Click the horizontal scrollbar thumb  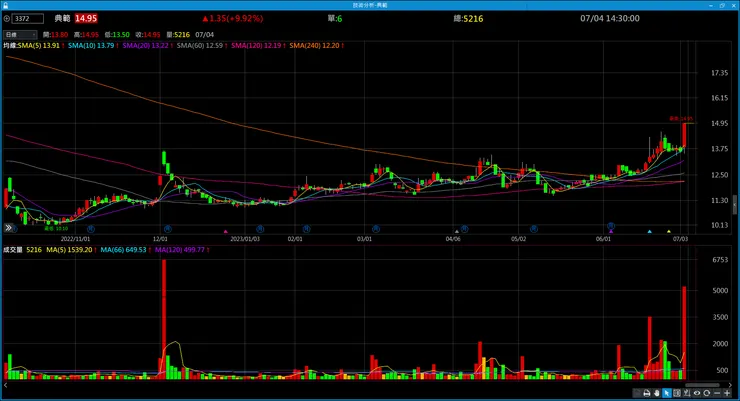pos(702,385)
